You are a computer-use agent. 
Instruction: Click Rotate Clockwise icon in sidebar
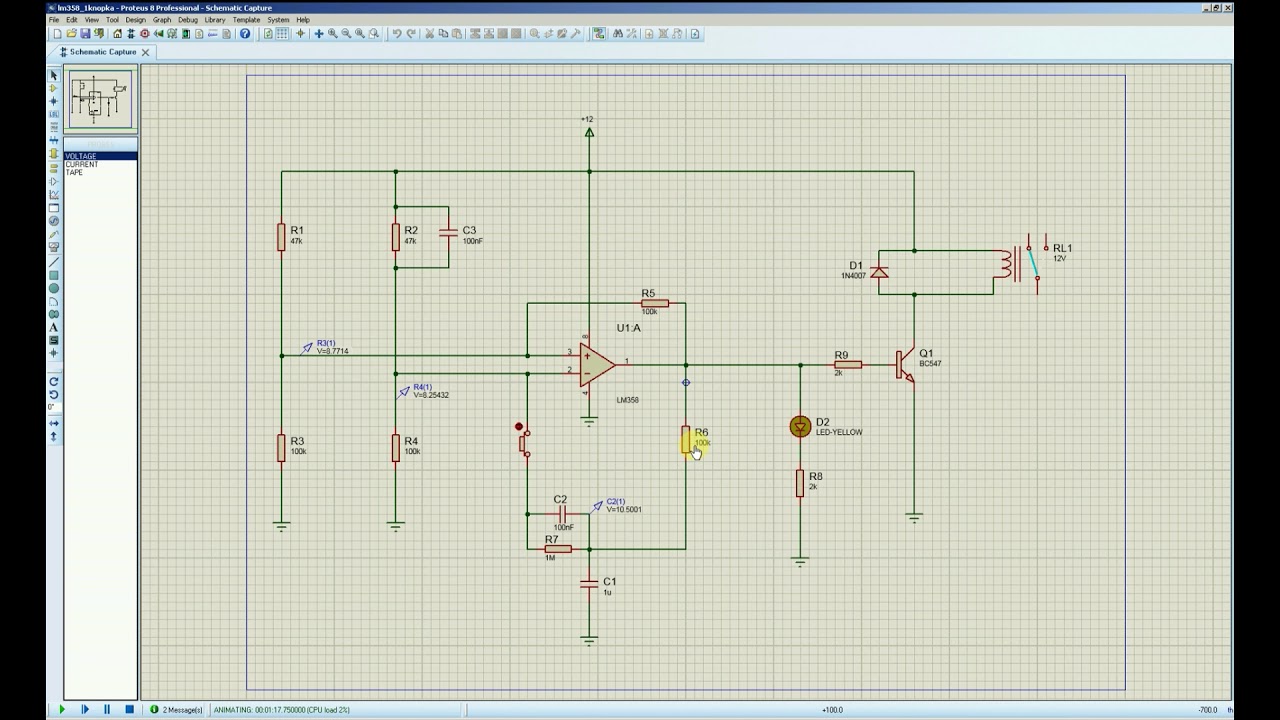click(x=54, y=381)
